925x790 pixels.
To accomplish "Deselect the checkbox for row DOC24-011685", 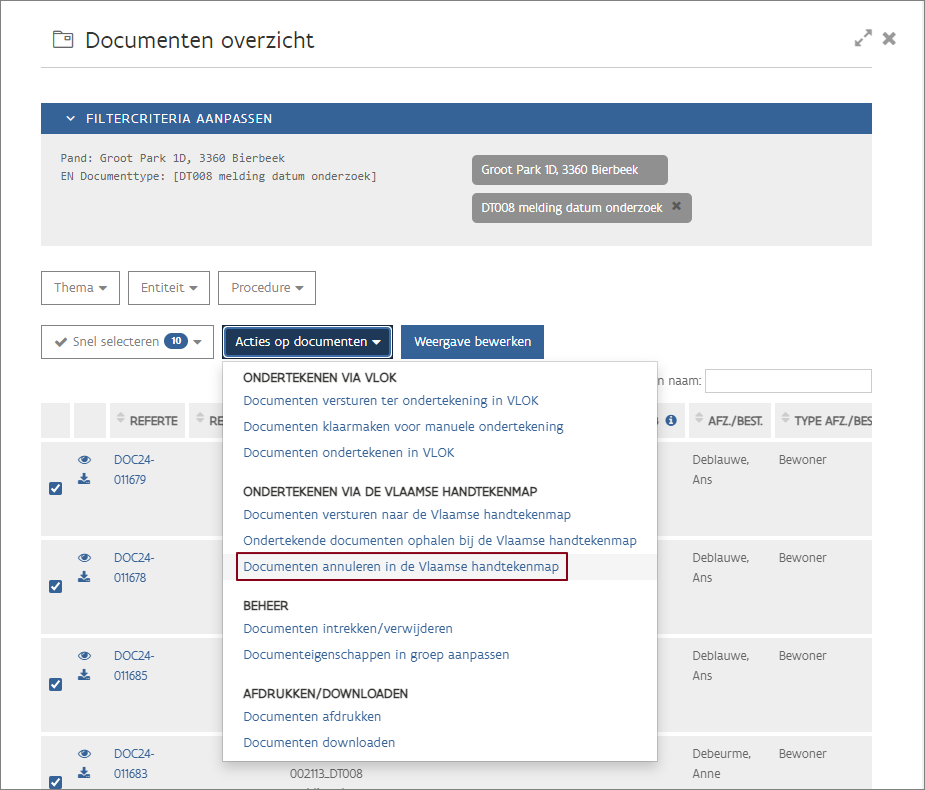I will (x=56, y=685).
